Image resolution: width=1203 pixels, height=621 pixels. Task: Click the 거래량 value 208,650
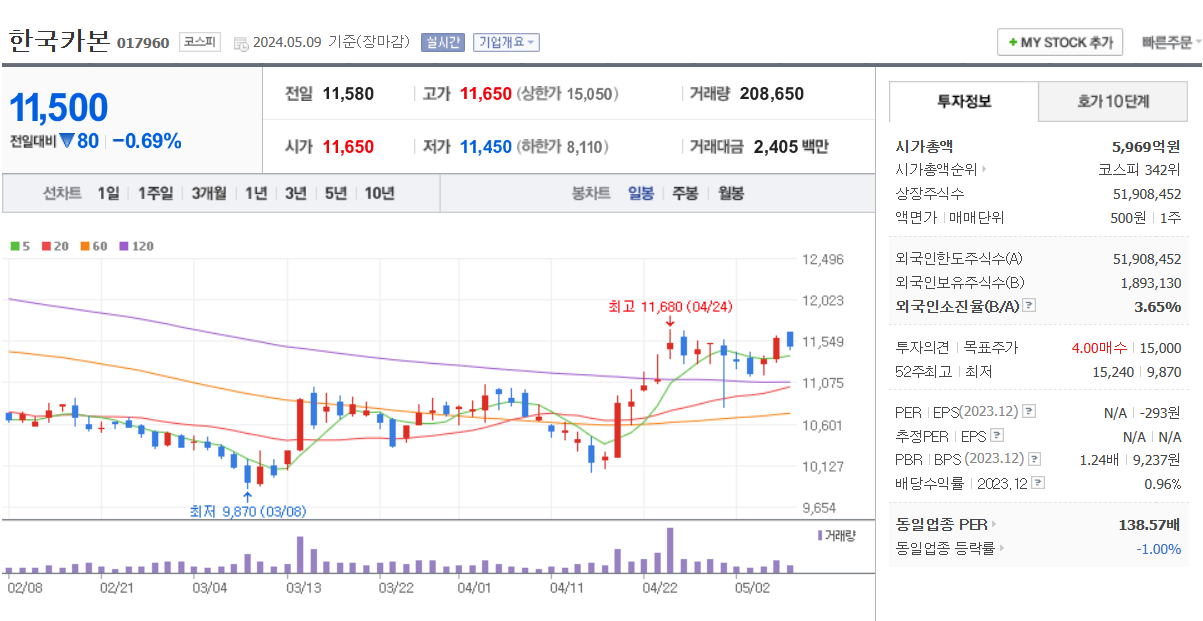point(772,94)
